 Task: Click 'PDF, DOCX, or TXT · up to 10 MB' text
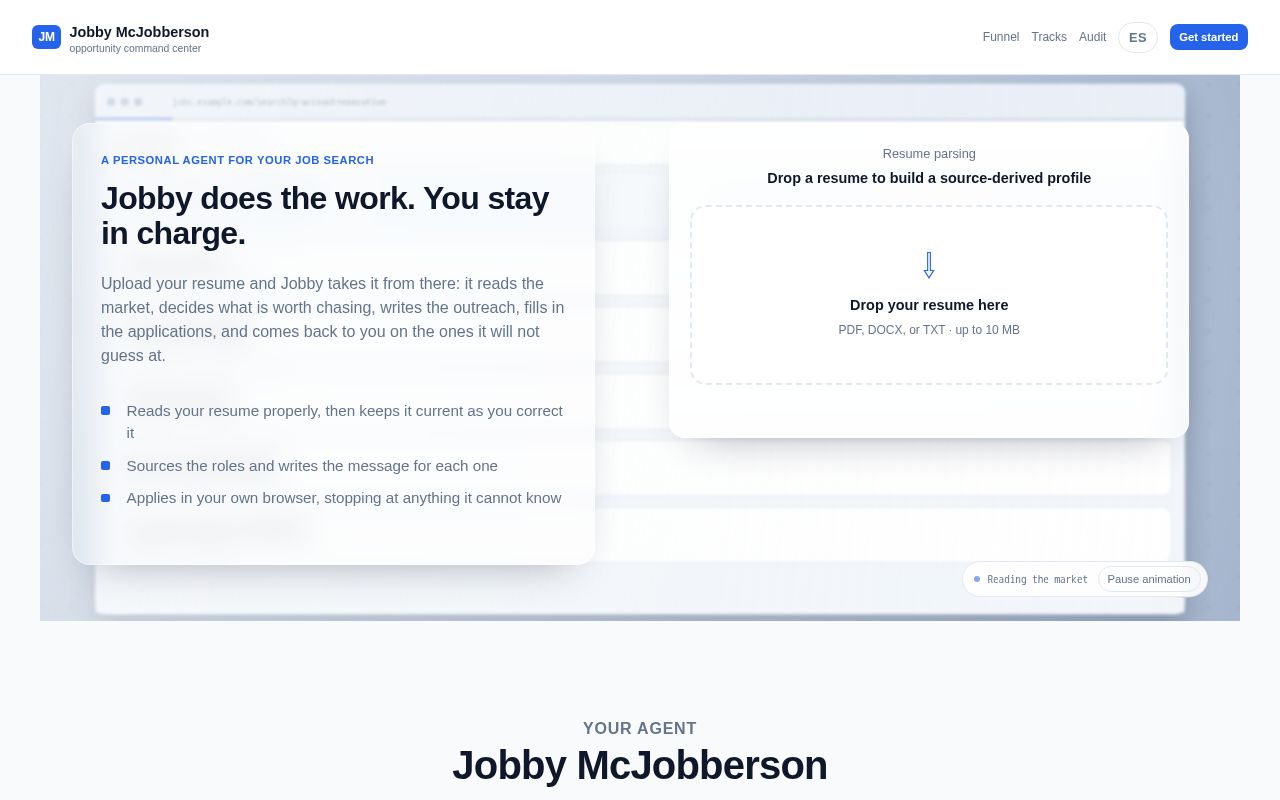click(x=929, y=330)
